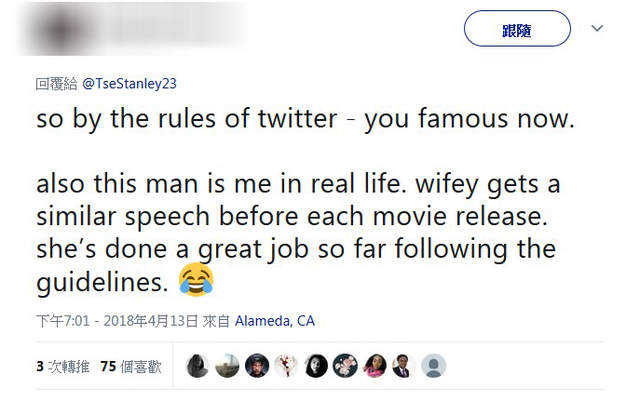This screenshot has width=640, height=401.
Task: Click the eighth liker avatar in suit
Action: [x=403, y=367]
